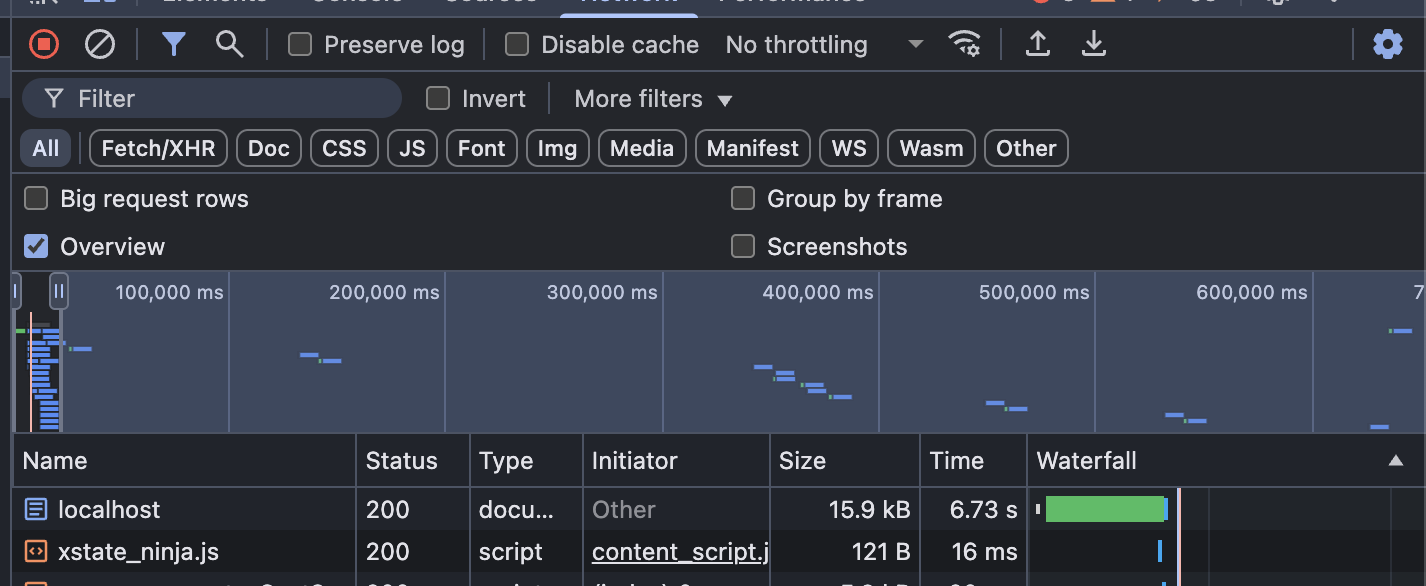Sort by Status column
The image size is (1426, 586).
click(x=413, y=461)
